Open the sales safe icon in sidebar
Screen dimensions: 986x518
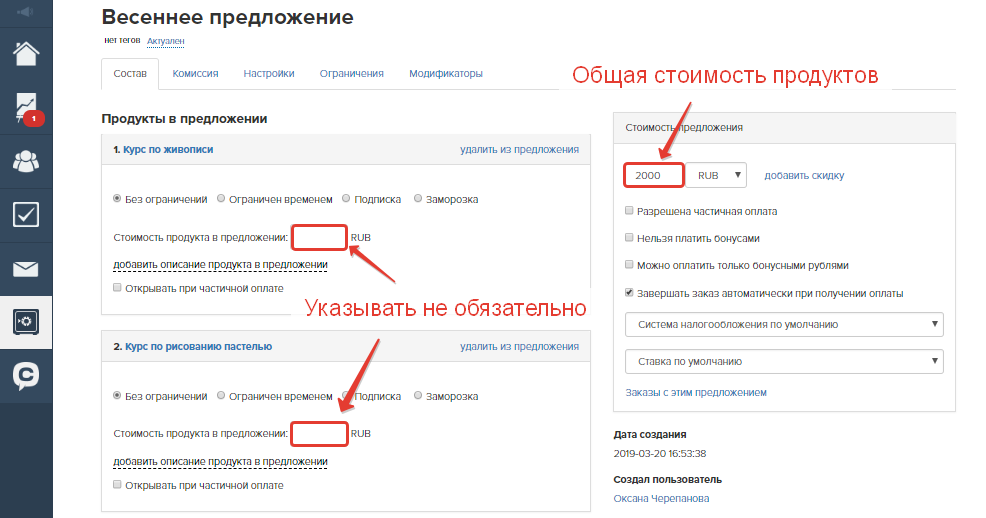[x=26, y=322]
